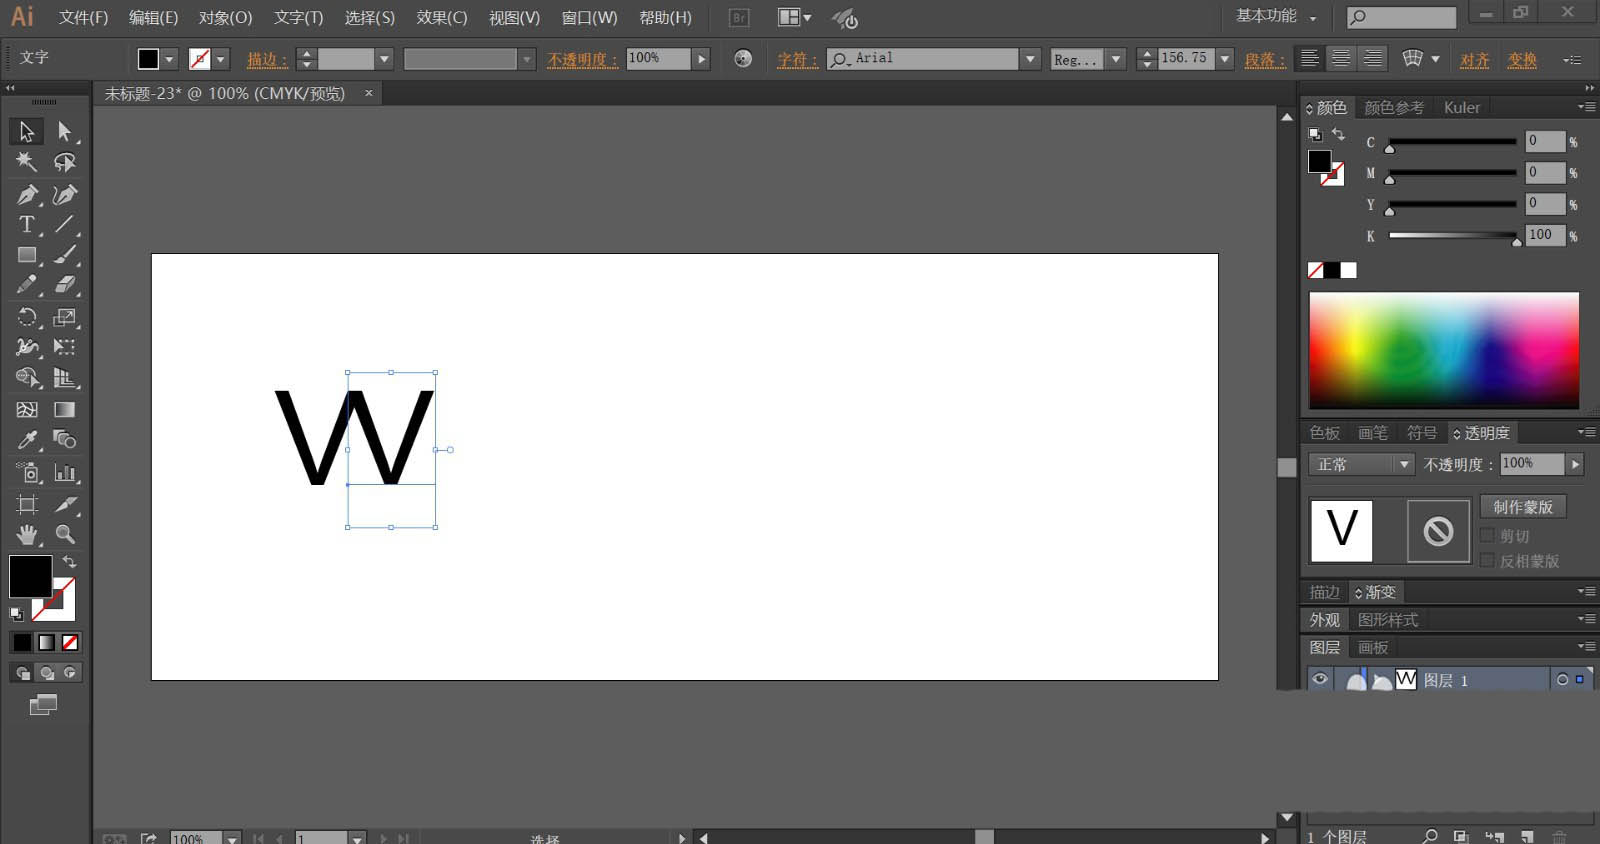Select the Perspective Grid tool
Screen dimensions: 1600x844
pyautogui.click(x=64, y=378)
